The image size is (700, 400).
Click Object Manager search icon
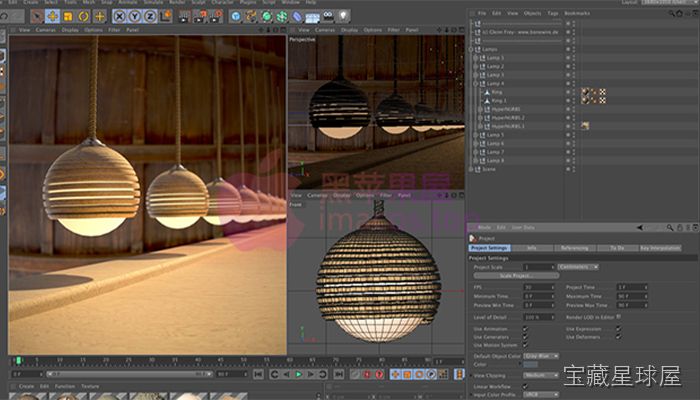(x=671, y=13)
